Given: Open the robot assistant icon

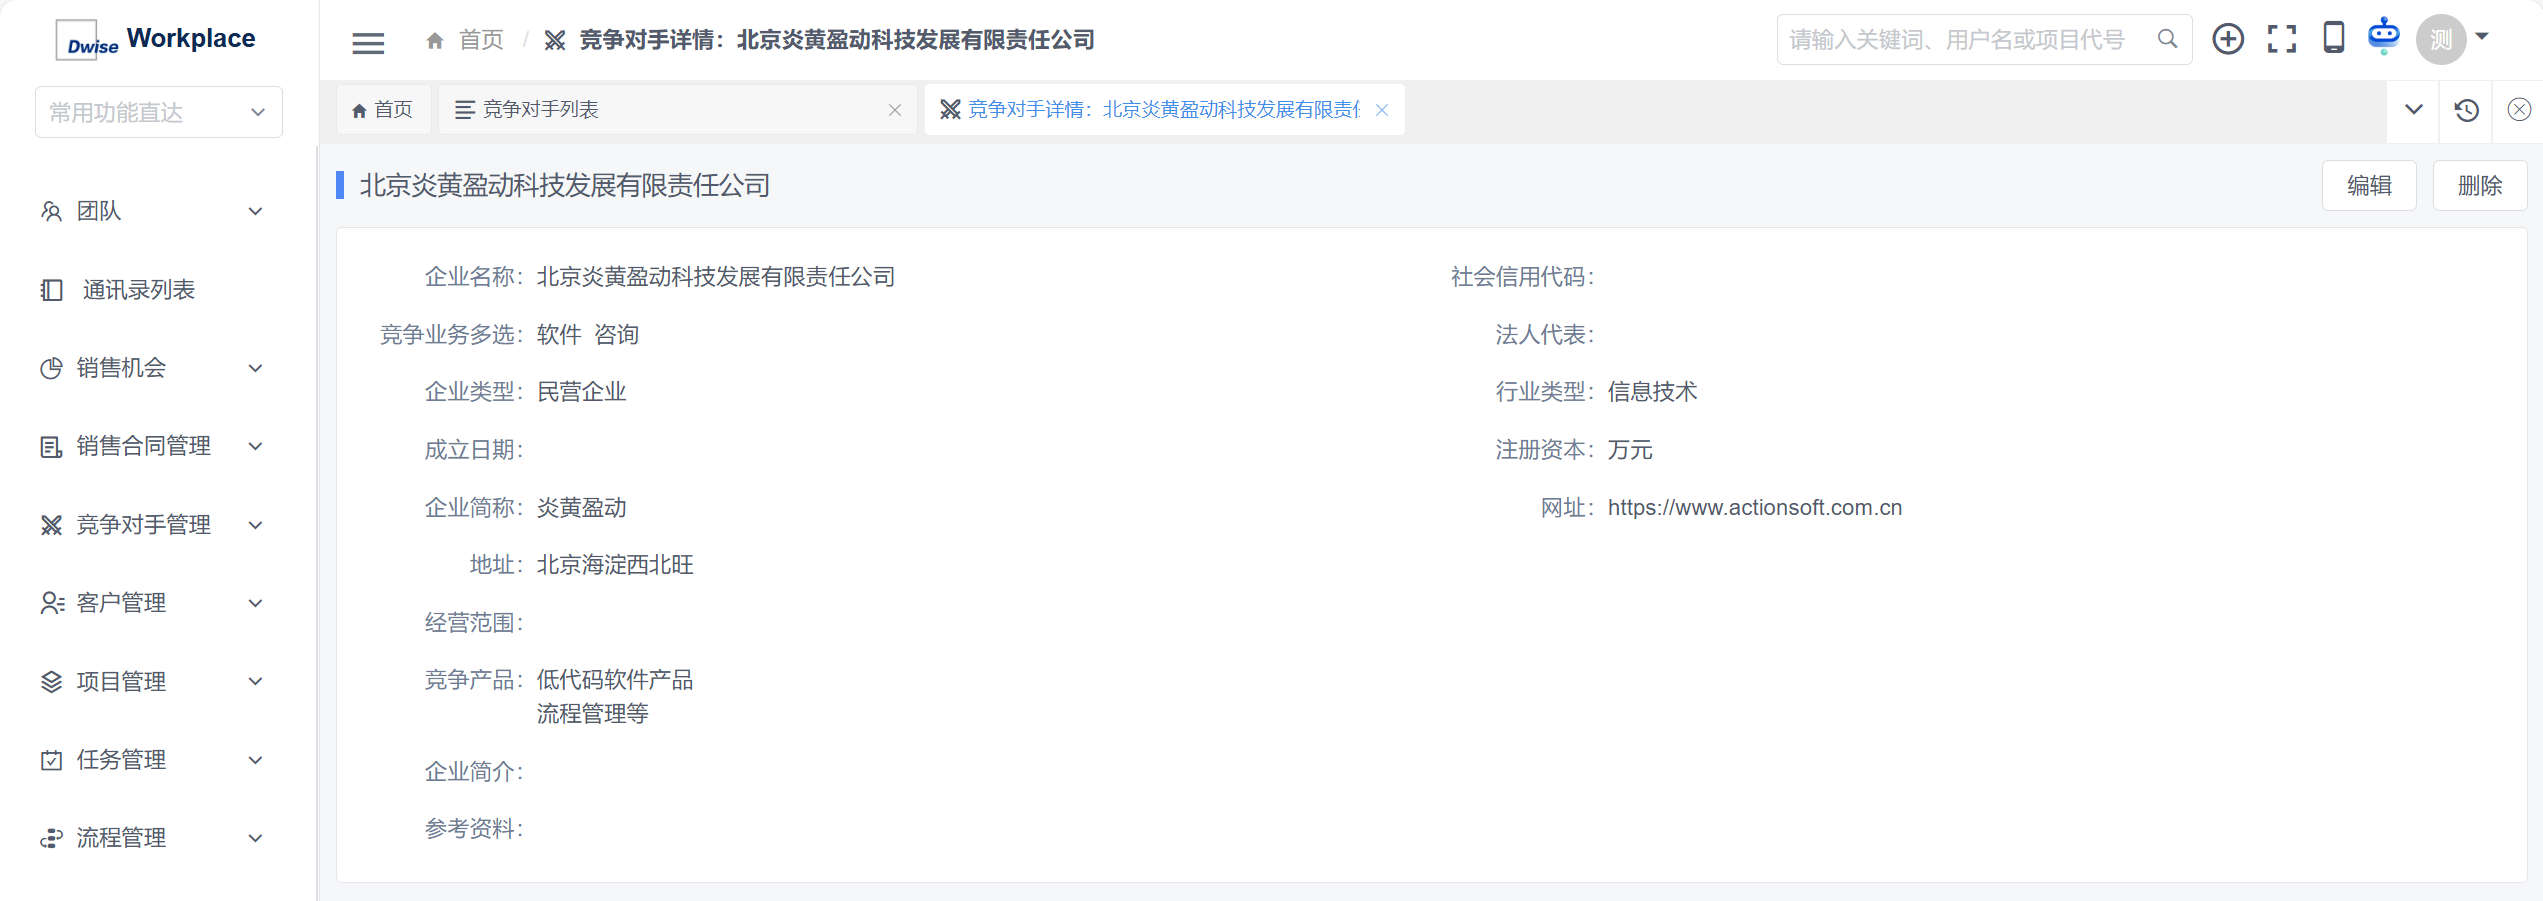Looking at the screenshot, I should pyautogui.click(x=2384, y=36).
